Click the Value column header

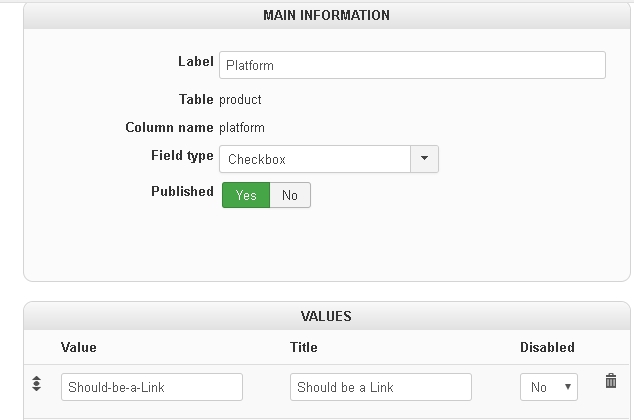(79, 347)
